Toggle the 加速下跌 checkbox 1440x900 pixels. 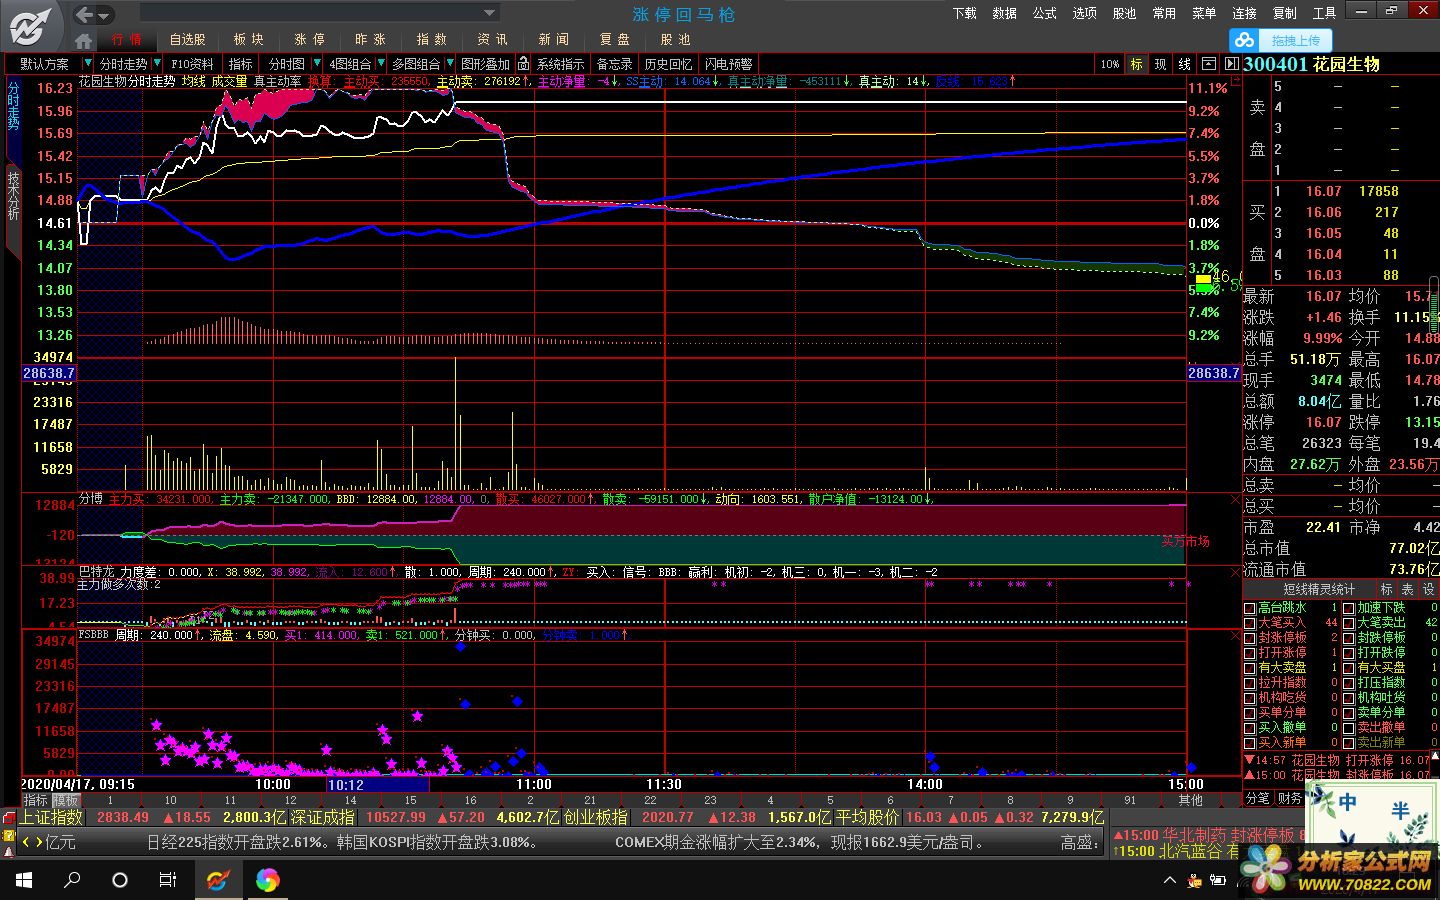coord(1348,608)
